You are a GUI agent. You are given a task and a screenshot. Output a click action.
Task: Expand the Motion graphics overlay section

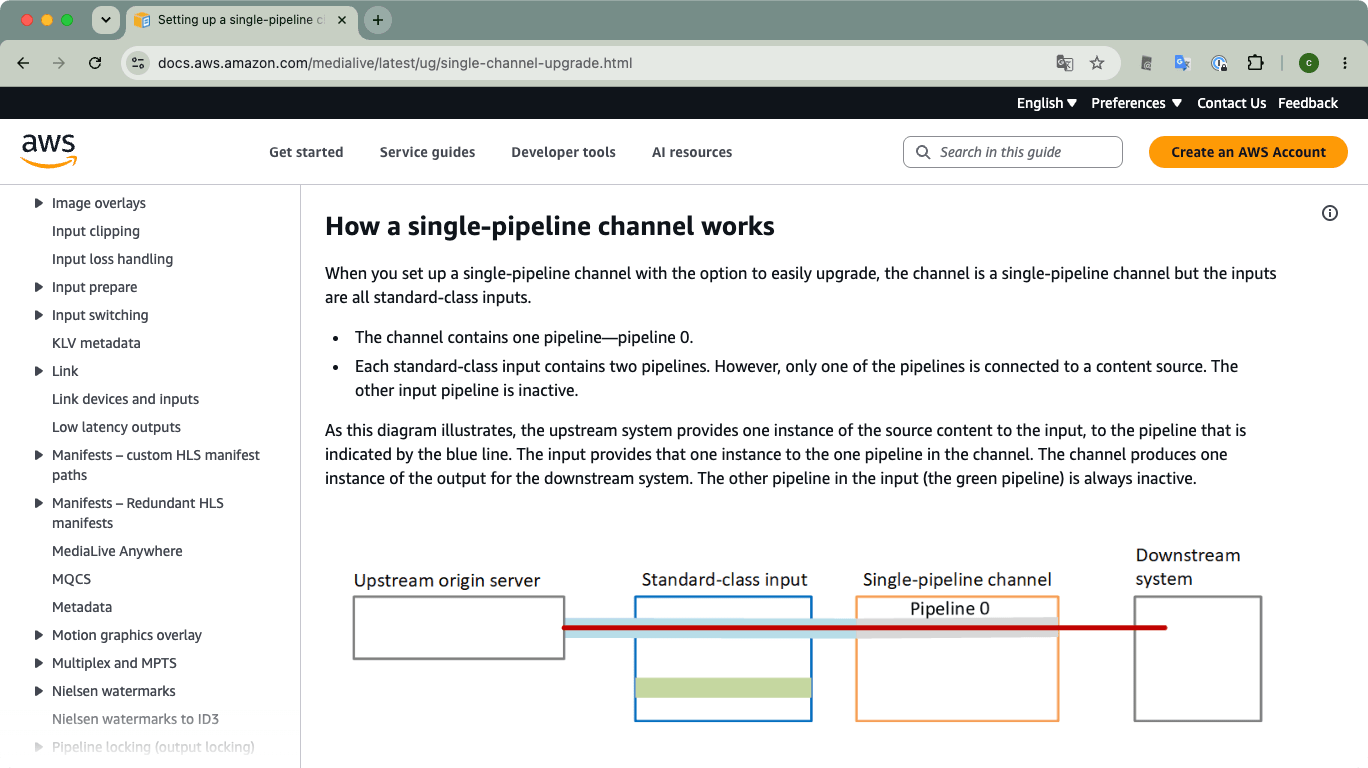pyautogui.click(x=39, y=635)
